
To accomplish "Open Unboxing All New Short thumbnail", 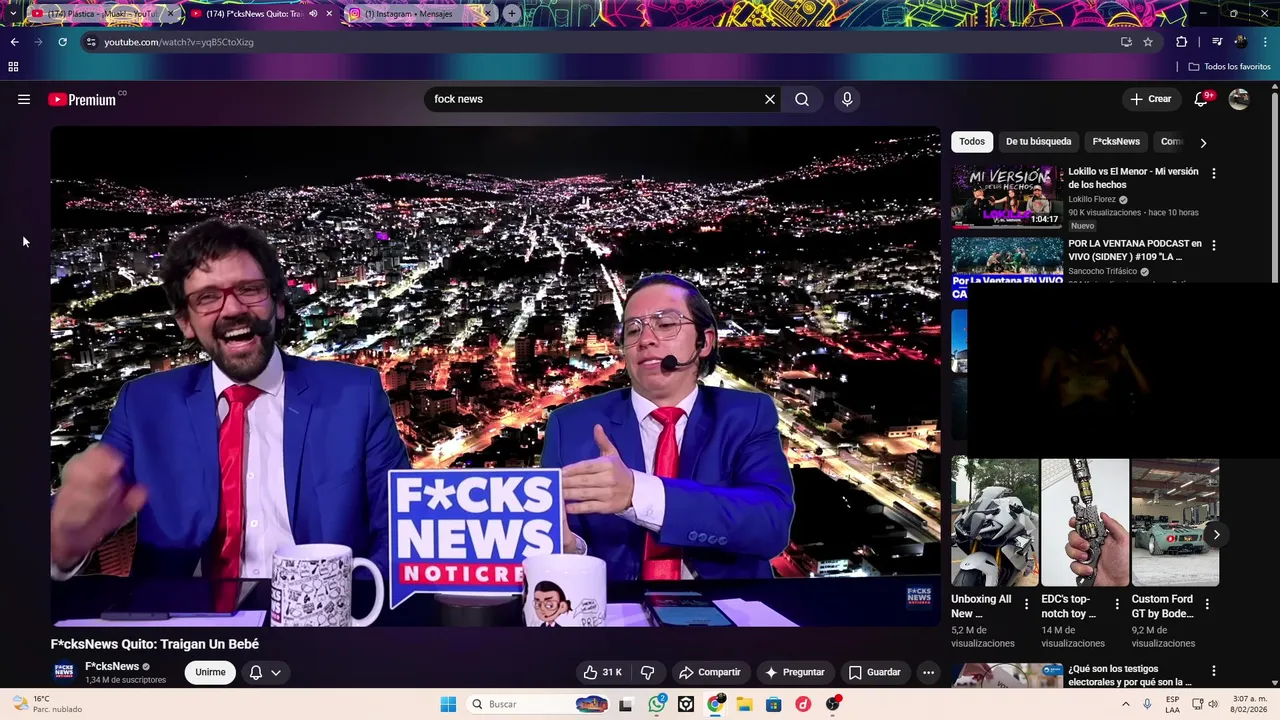I will (995, 522).
